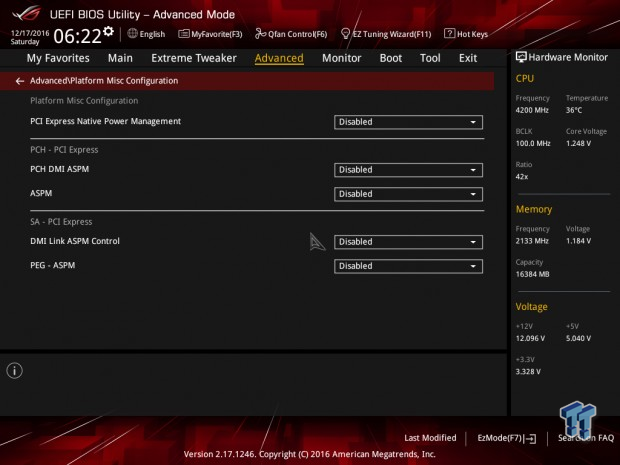Viewport: 620px width, 465px height.
Task: Click the Advanced\Platform Misc Configuration breadcrumb
Action: [x=104, y=81]
